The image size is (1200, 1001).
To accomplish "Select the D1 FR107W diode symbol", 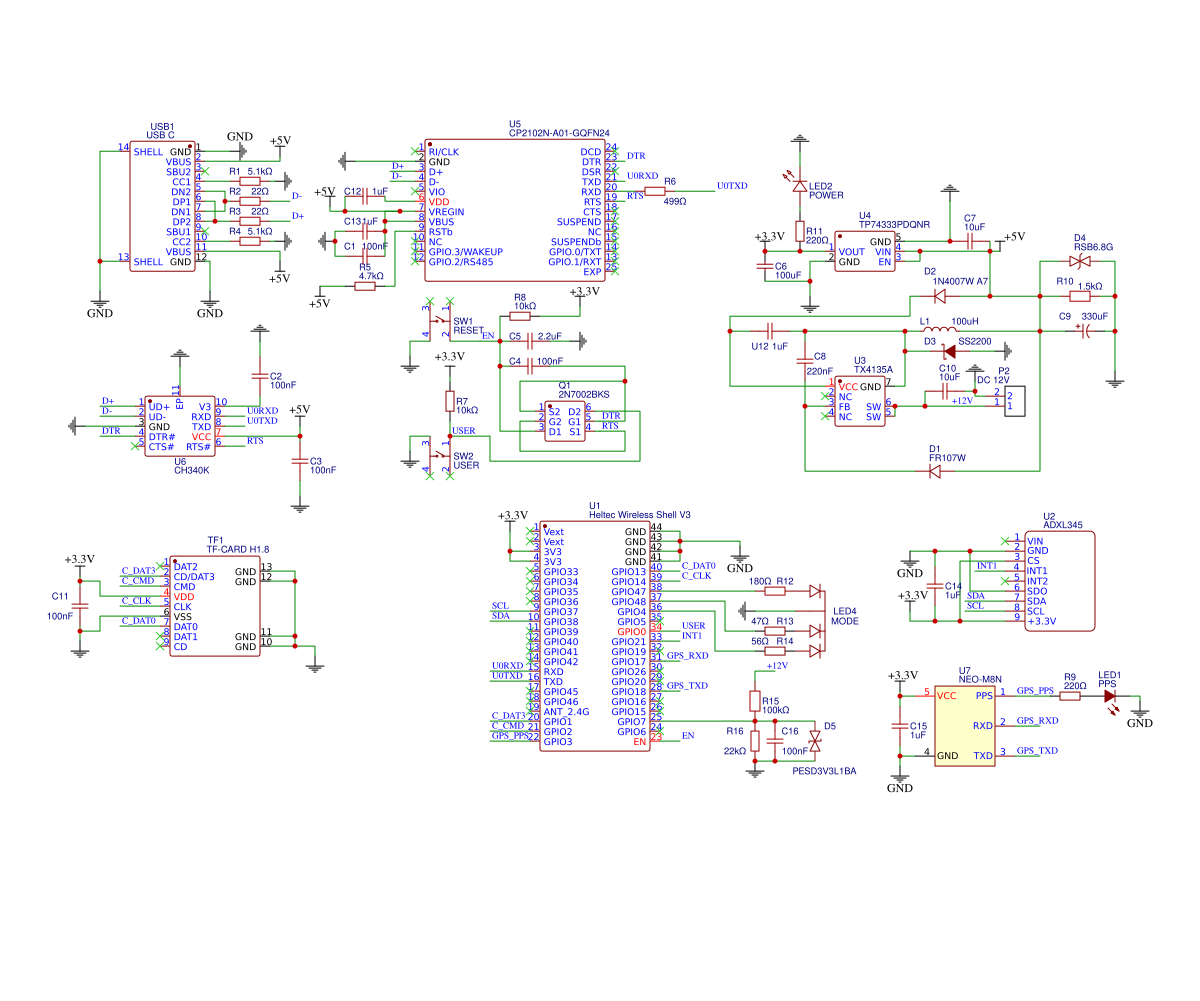I will point(936,471).
